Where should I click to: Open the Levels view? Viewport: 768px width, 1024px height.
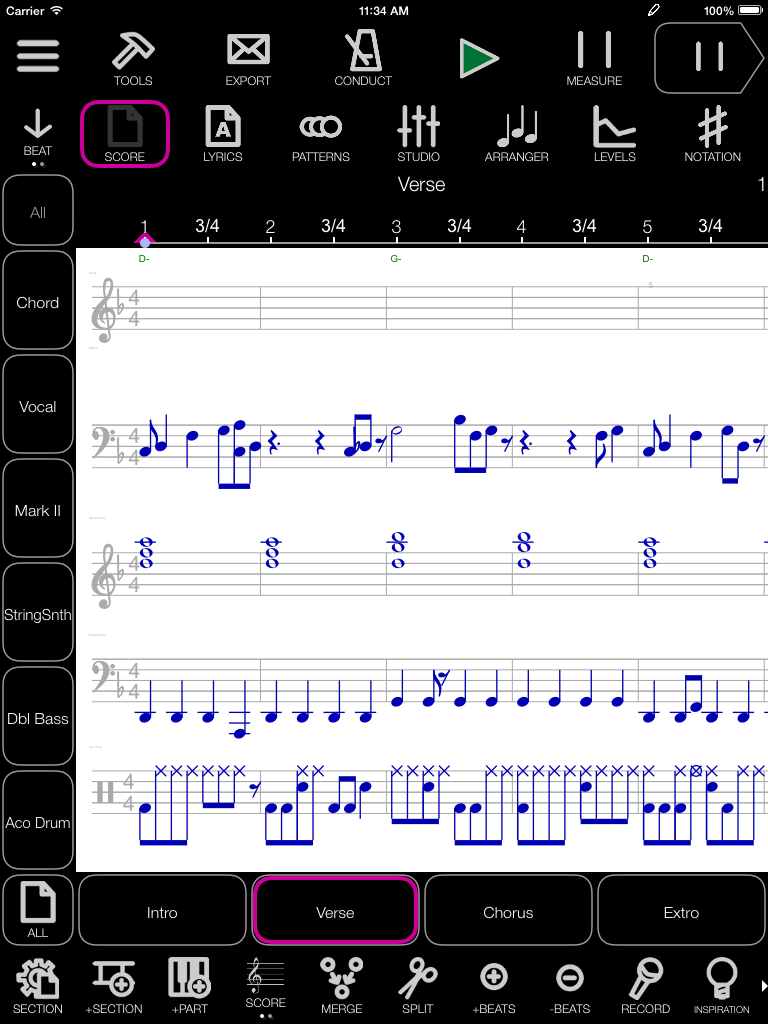click(615, 134)
